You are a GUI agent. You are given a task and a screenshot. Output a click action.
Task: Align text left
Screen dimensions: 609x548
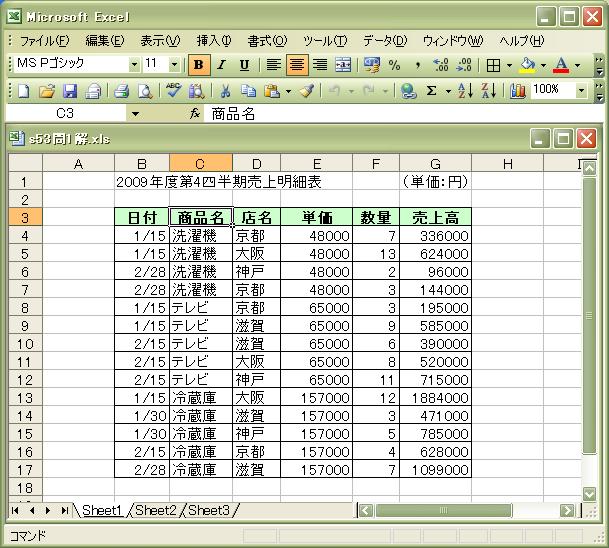(273, 65)
